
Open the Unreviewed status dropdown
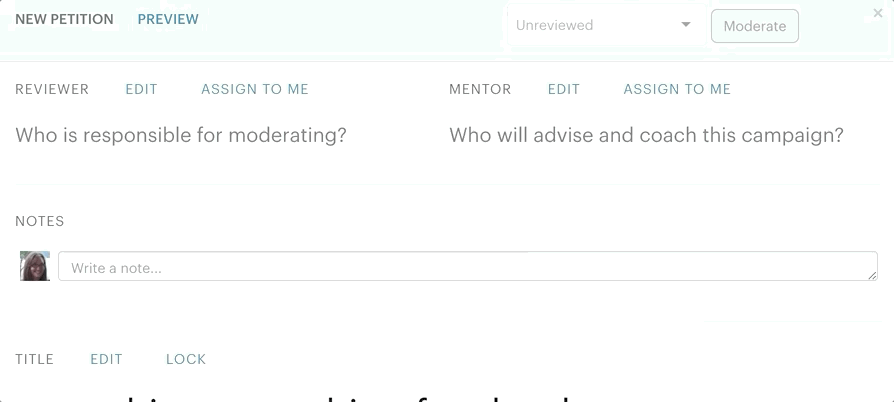600,26
